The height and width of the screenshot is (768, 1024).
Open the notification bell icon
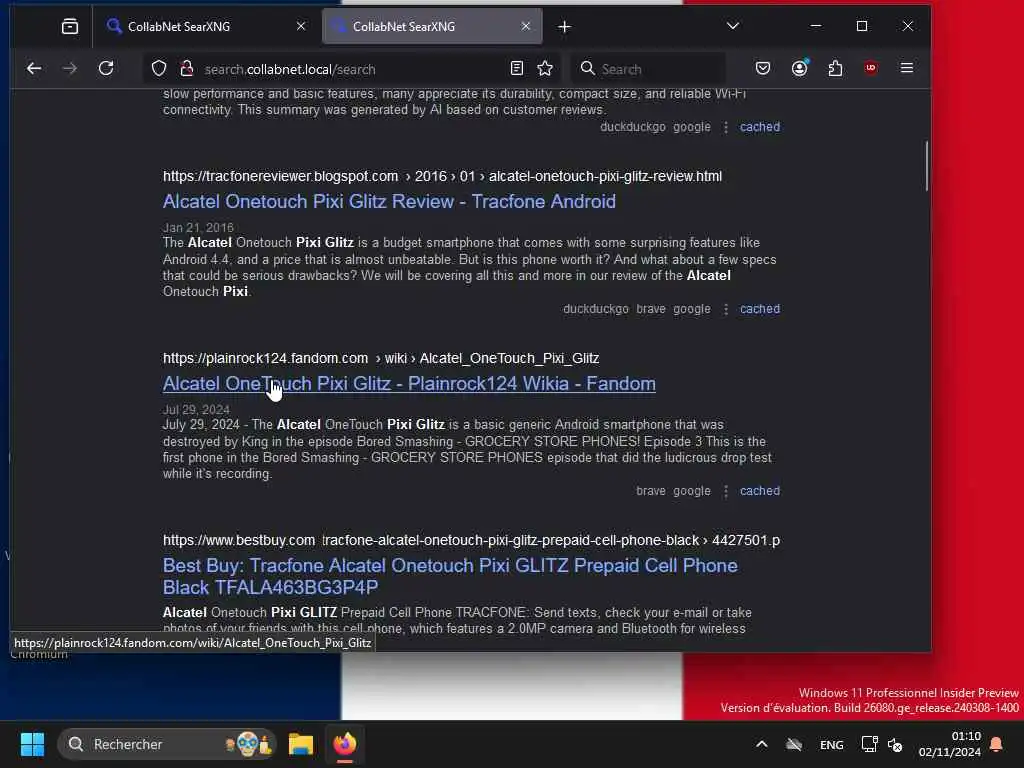(996, 744)
